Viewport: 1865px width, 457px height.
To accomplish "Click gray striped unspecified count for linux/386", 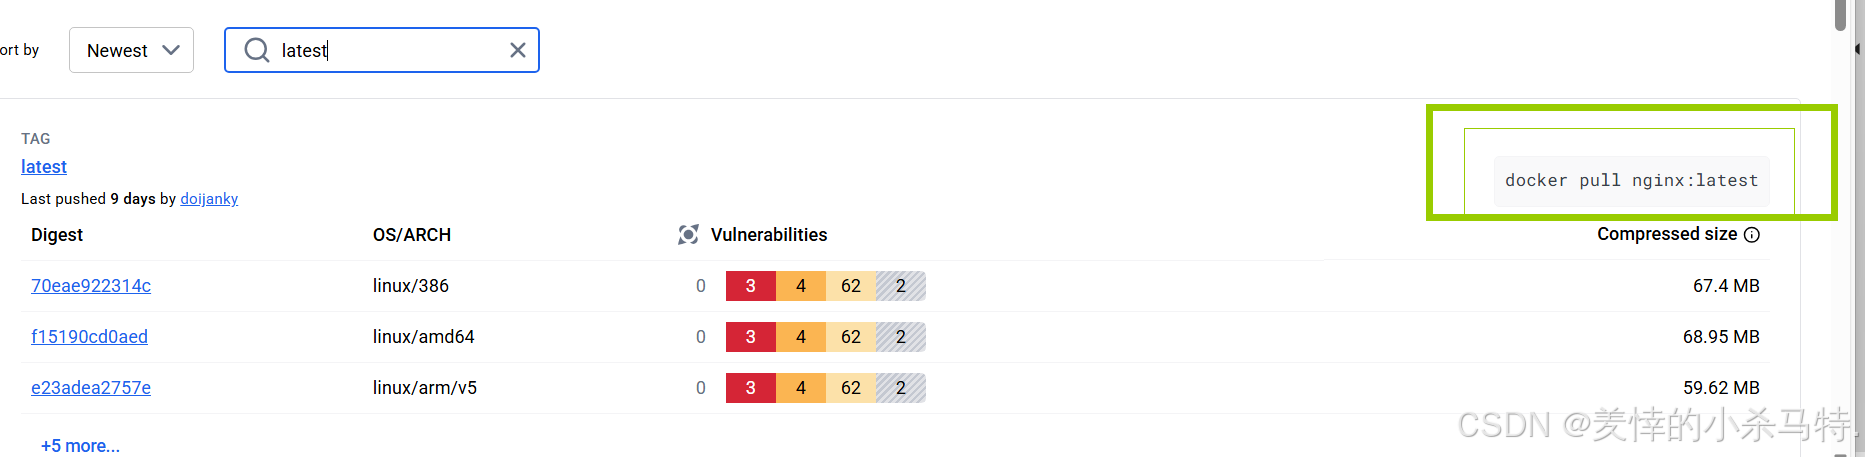I will [900, 286].
